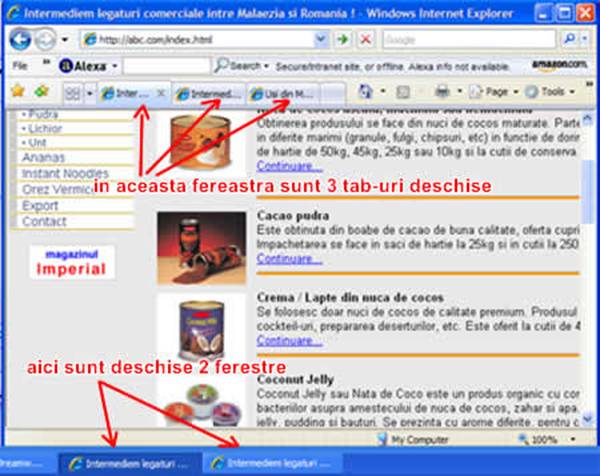
Task: Switch to the 'Usi din M...' tab
Action: tap(287, 93)
